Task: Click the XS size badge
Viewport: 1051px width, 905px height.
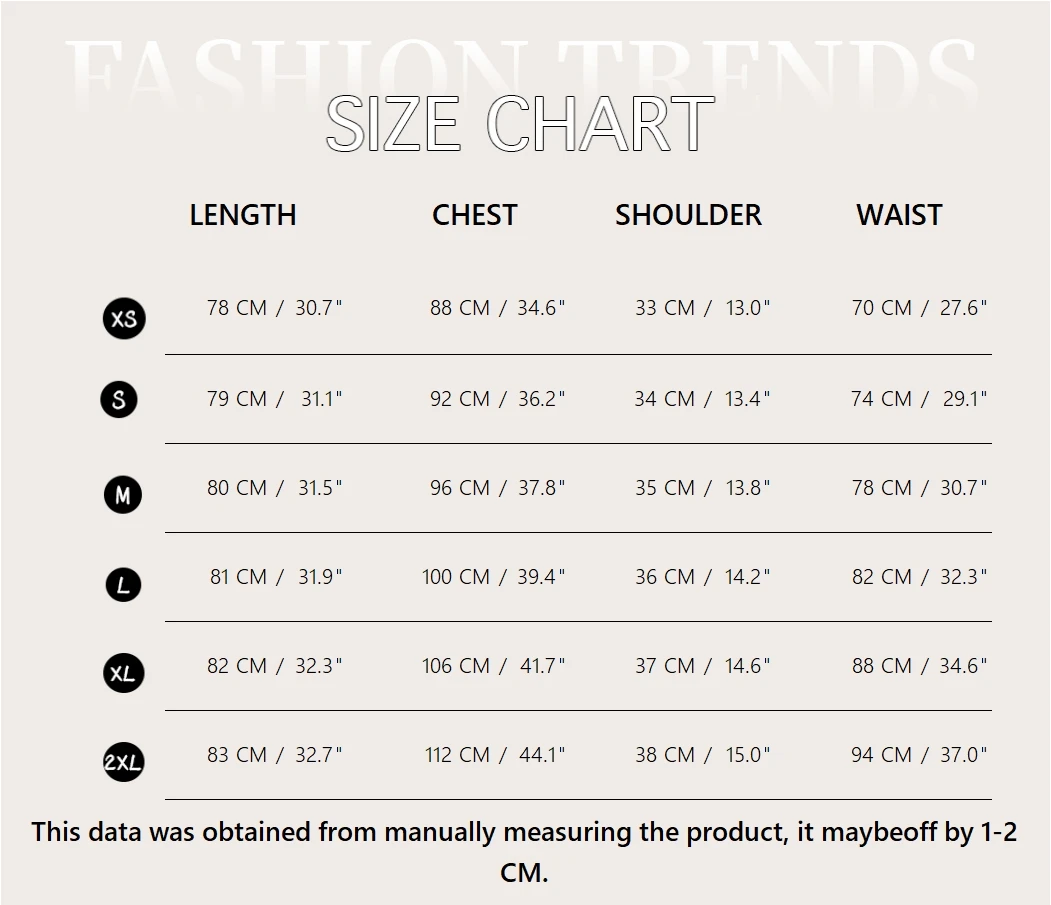Action: [124, 319]
